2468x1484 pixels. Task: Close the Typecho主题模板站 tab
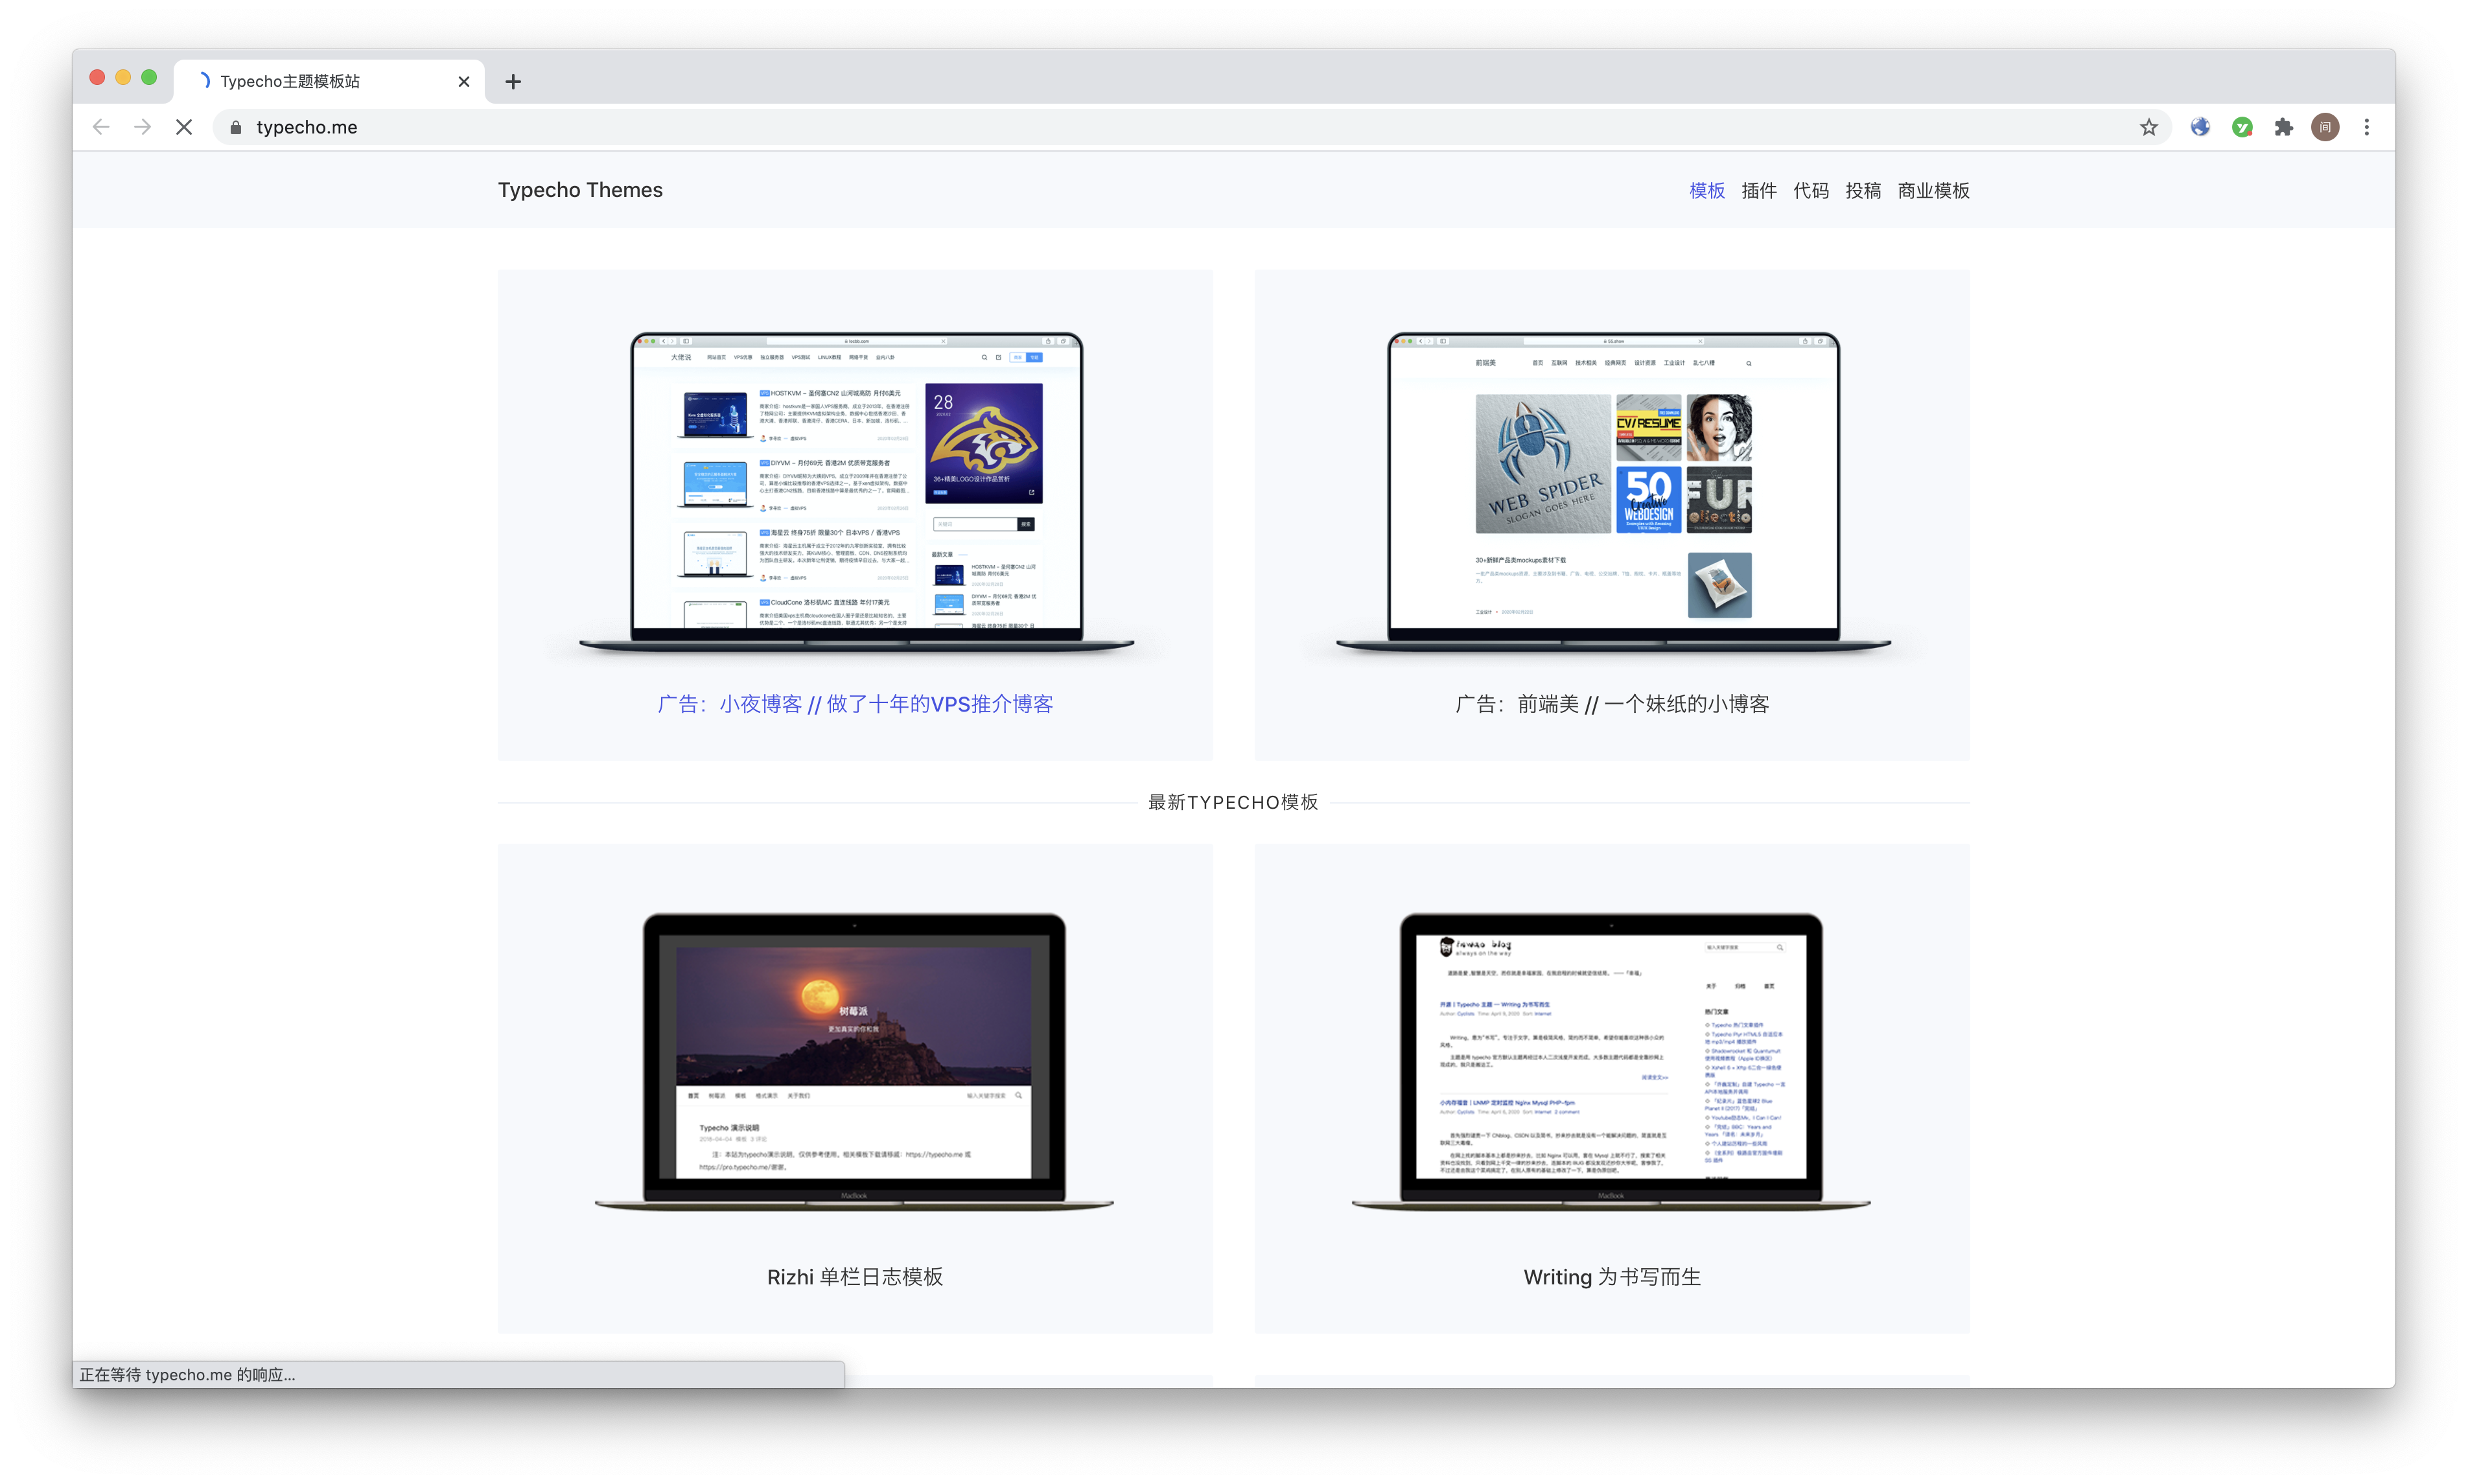click(464, 81)
